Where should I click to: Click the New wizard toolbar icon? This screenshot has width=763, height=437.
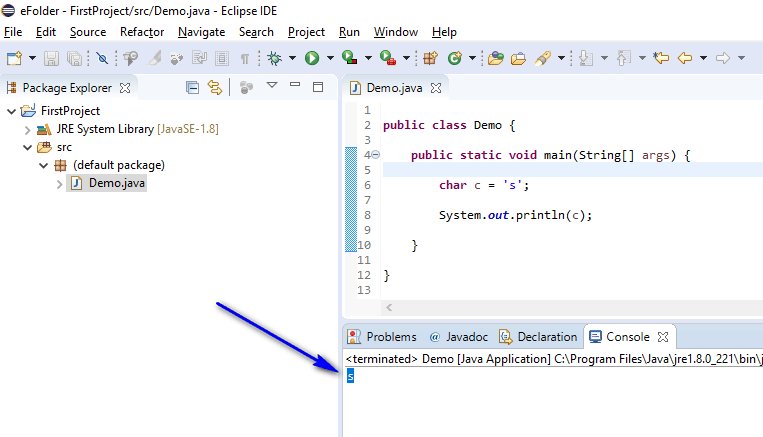pos(14,58)
